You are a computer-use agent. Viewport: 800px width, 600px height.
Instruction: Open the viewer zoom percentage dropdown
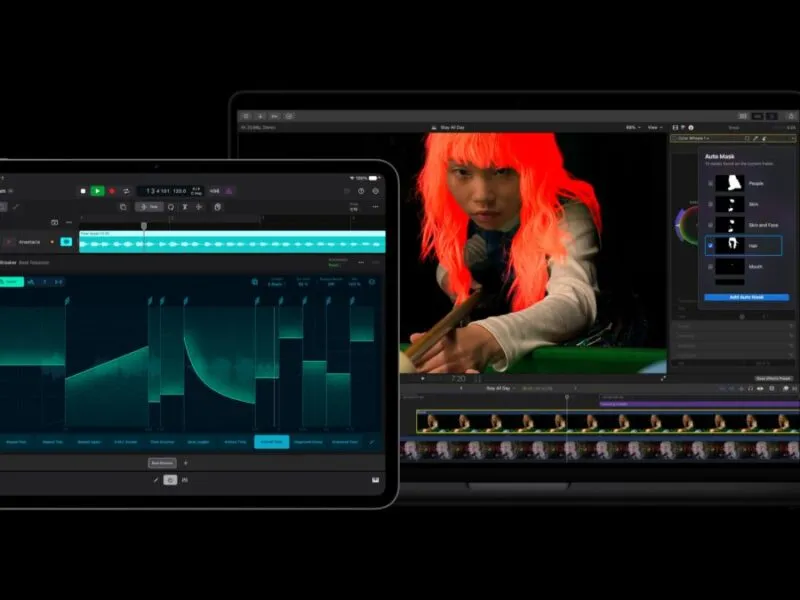[x=633, y=127]
